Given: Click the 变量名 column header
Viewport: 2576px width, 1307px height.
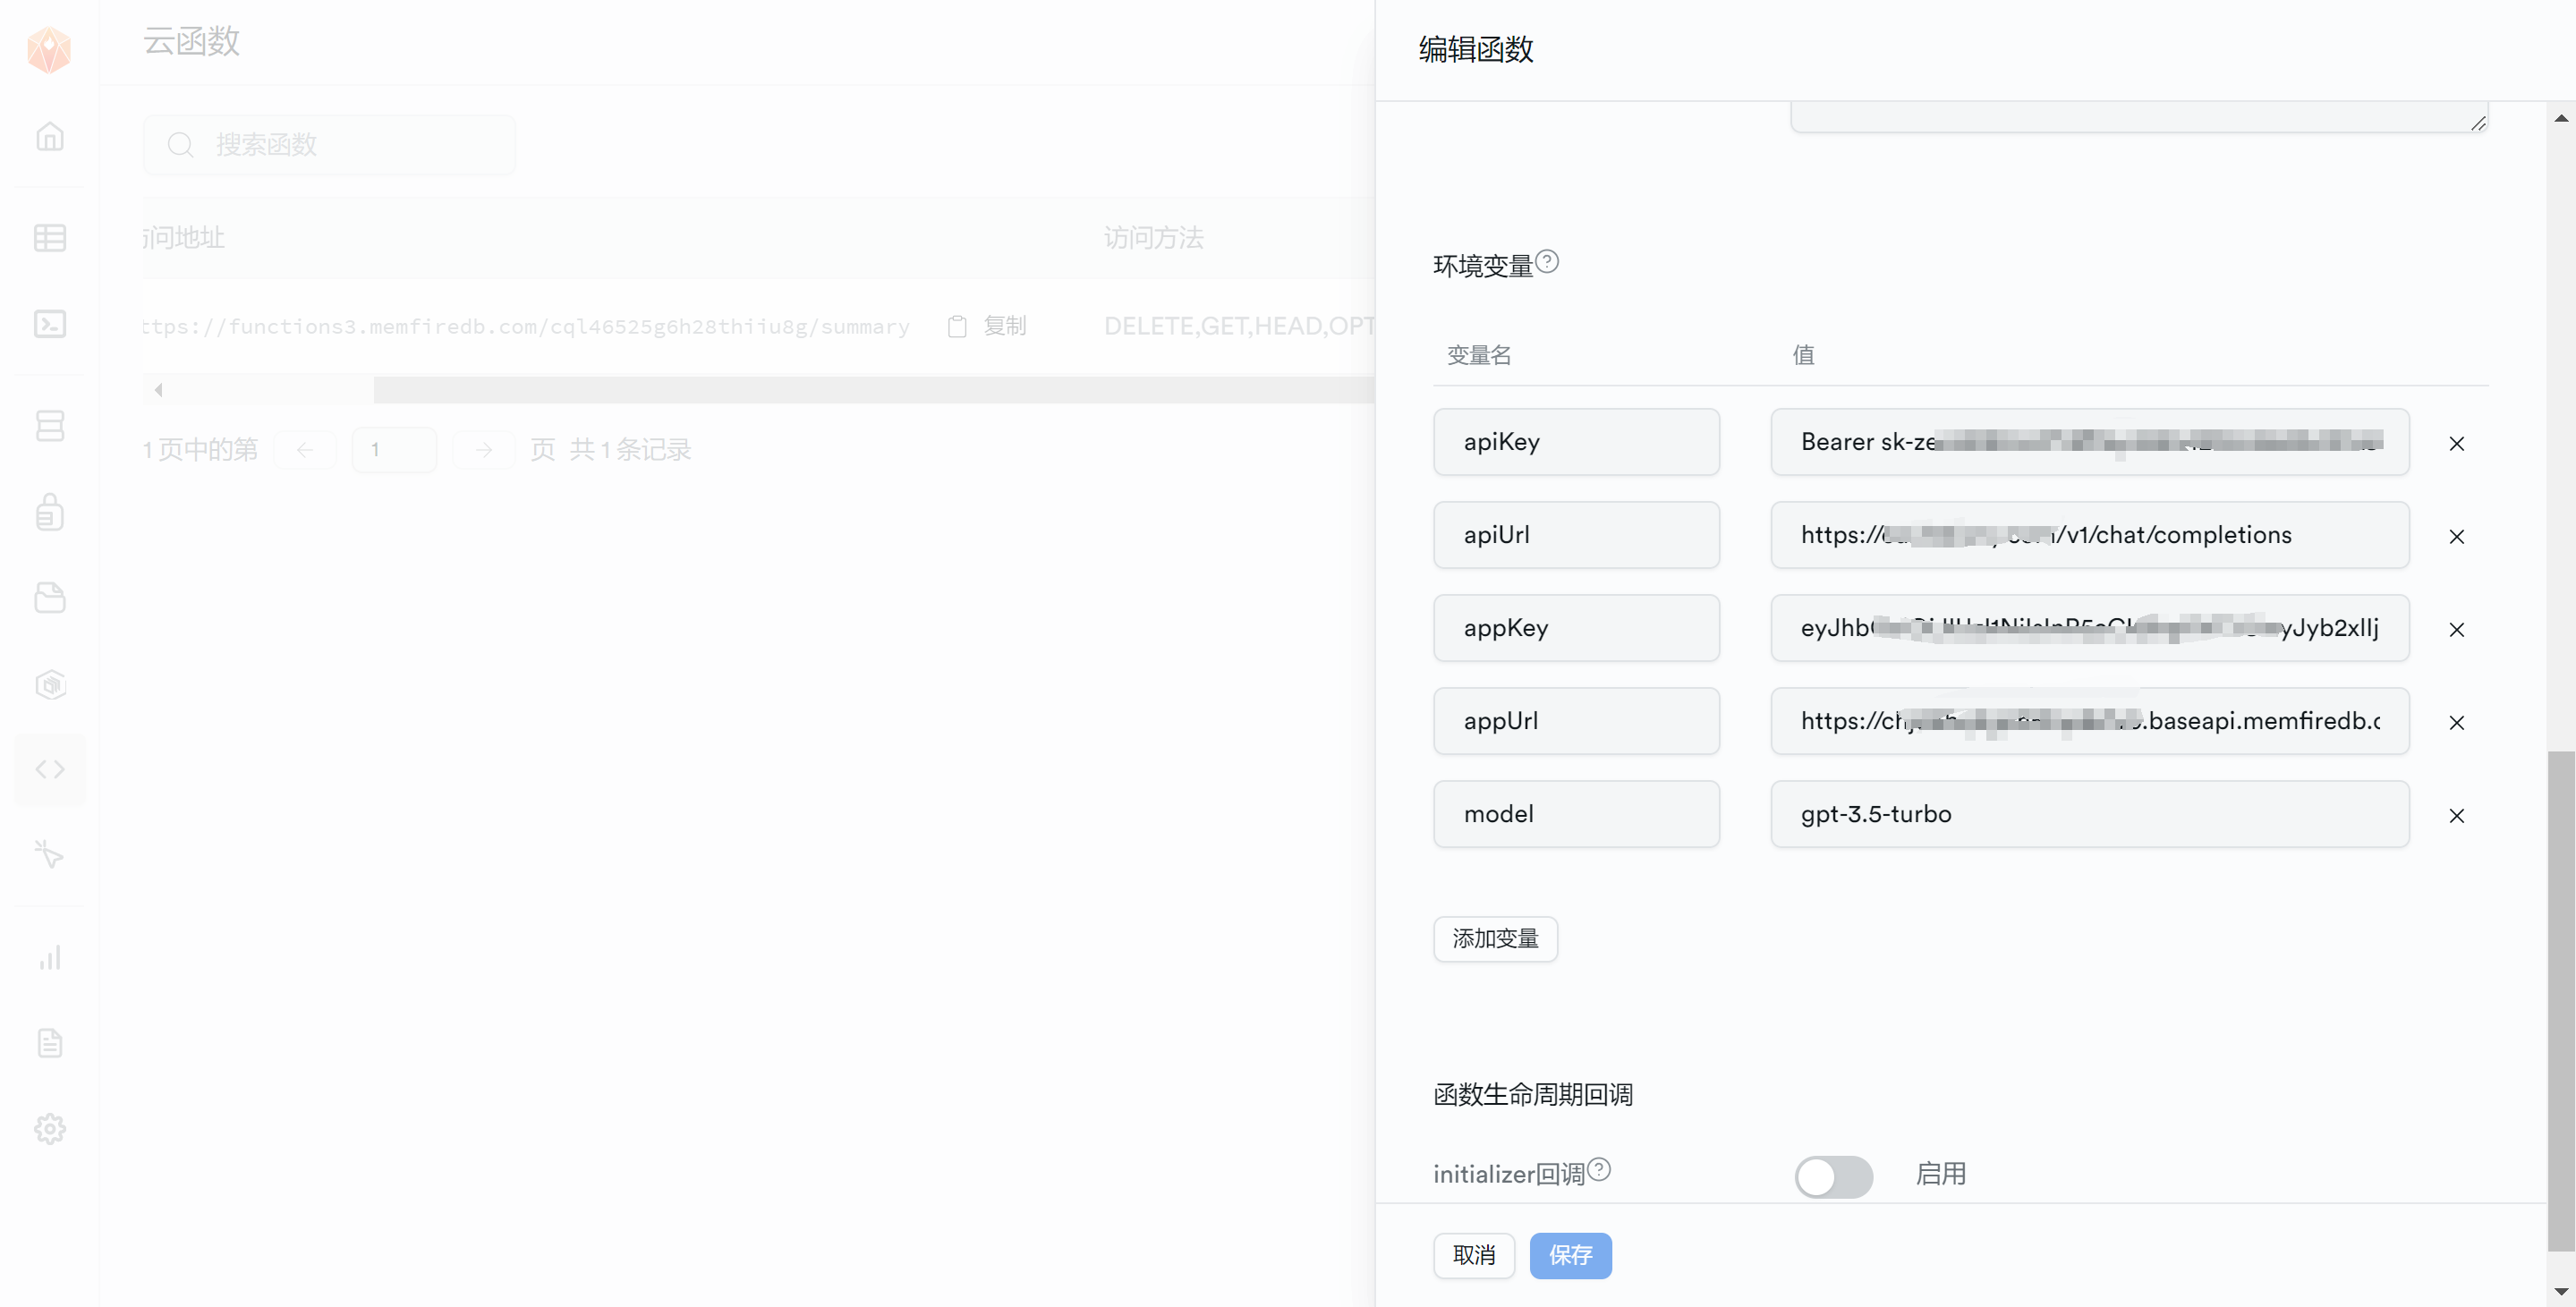Looking at the screenshot, I should pyautogui.click(x=1479, y=355).
